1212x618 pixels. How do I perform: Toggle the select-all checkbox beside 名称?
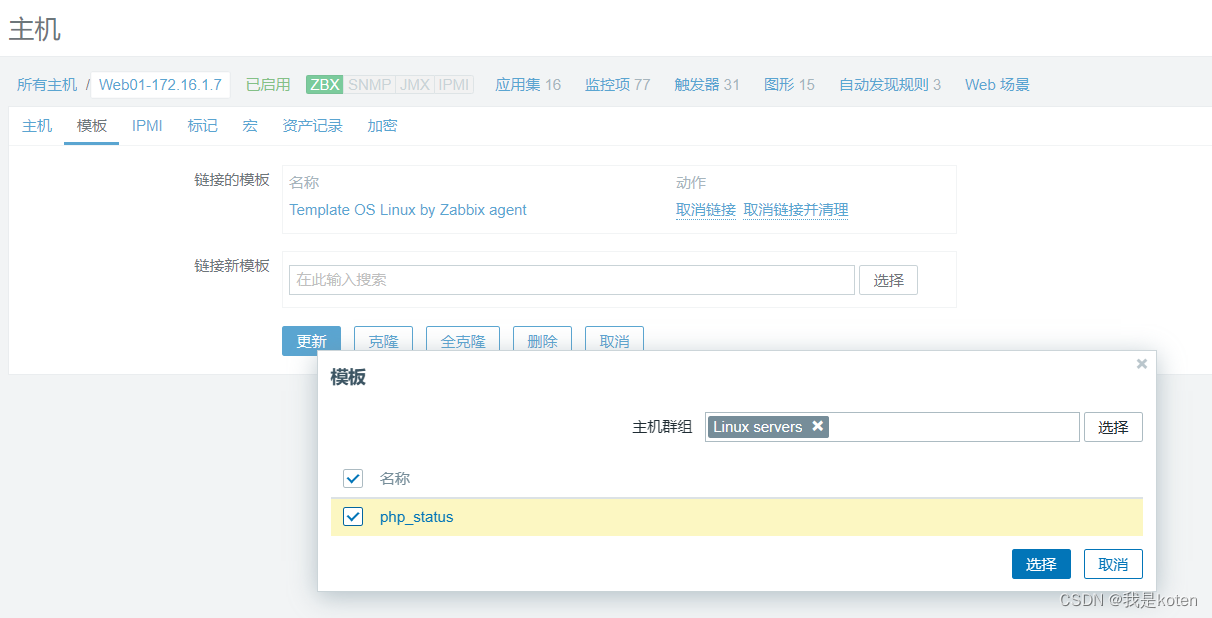(x=353, y=478)
